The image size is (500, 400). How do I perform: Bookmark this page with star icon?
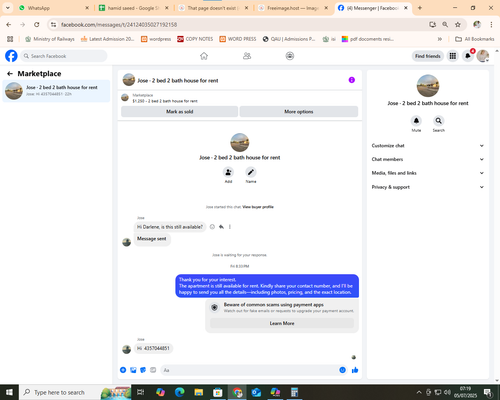tap(458, 24)
